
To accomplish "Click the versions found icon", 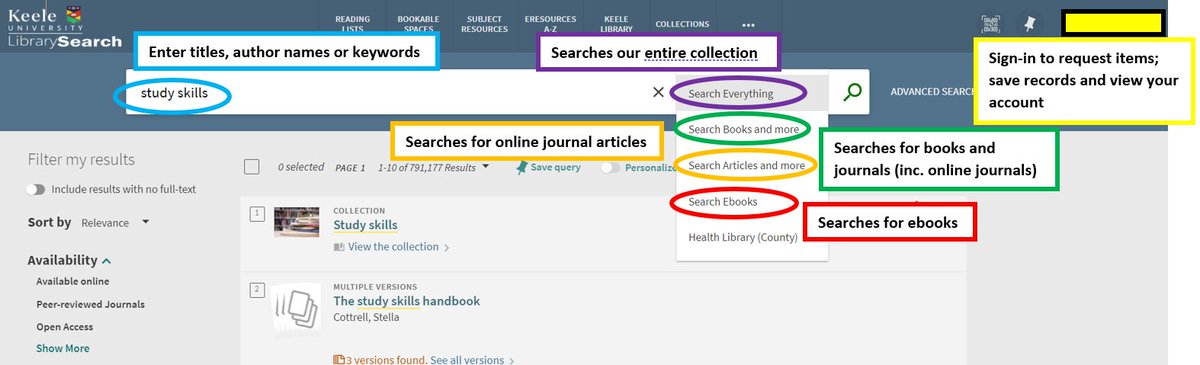I will pos(338,359).
